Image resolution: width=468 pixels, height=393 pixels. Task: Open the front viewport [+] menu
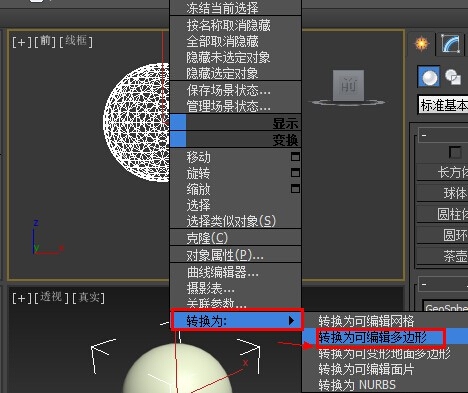click(22, 42)
